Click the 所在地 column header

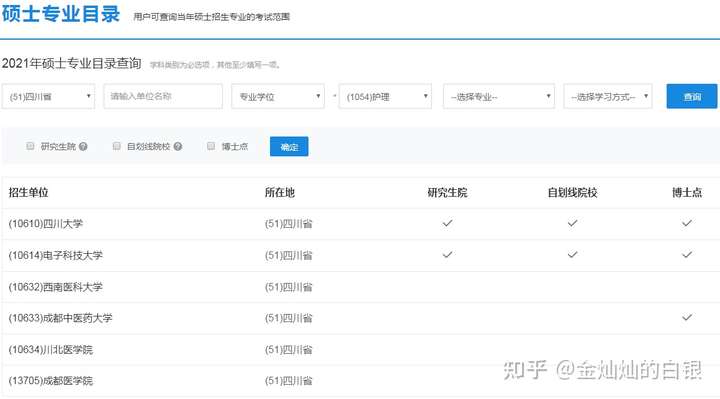280,192
